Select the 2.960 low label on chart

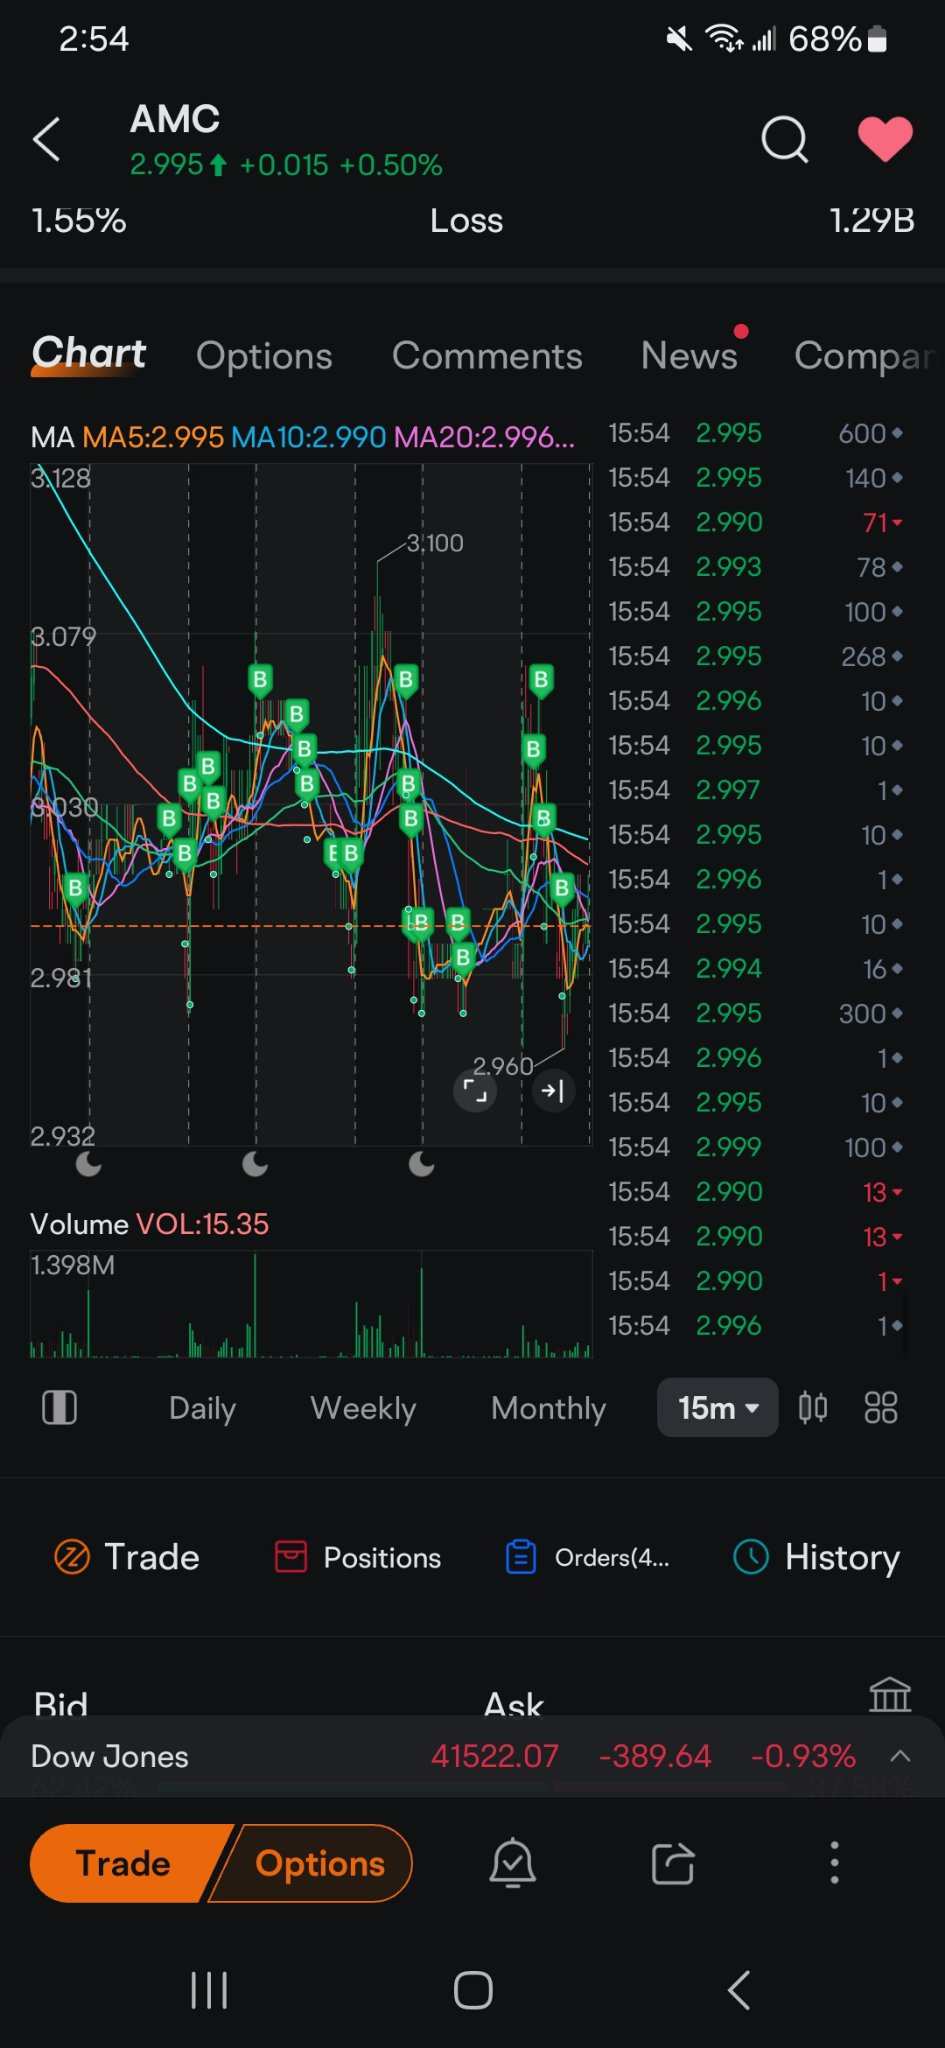pos(503,1066)
